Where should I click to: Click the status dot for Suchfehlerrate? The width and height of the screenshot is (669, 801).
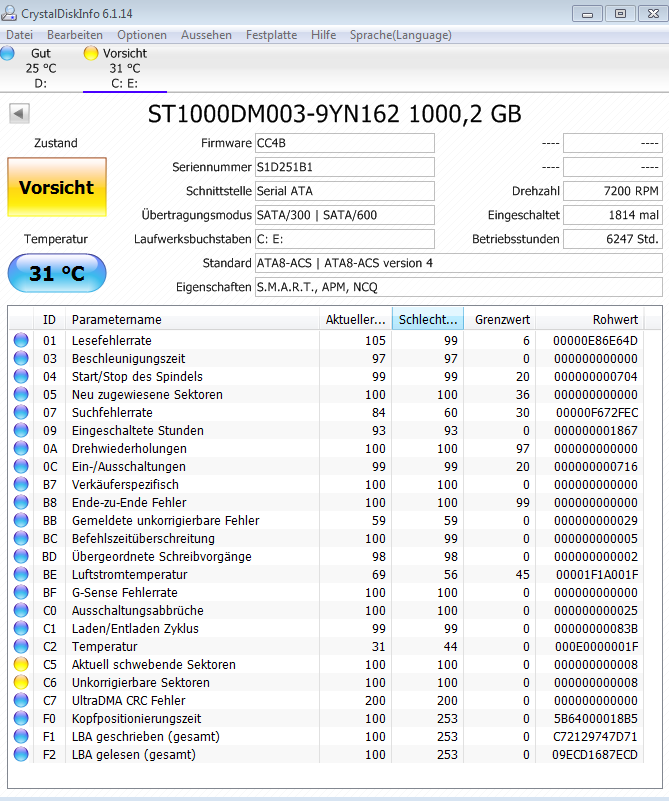tap(21, 412)
